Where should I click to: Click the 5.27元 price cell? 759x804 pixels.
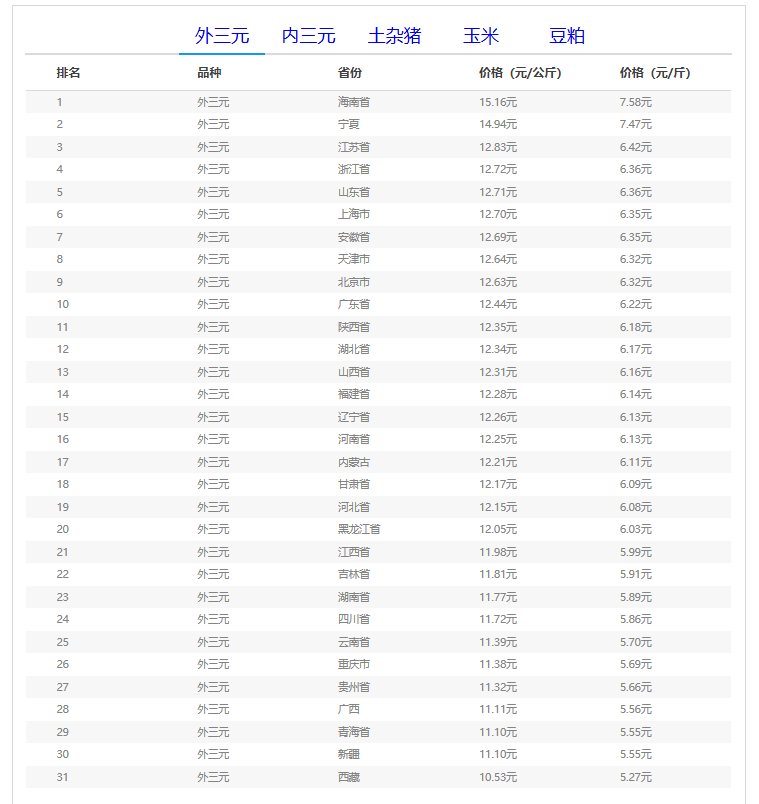point(636,777)
